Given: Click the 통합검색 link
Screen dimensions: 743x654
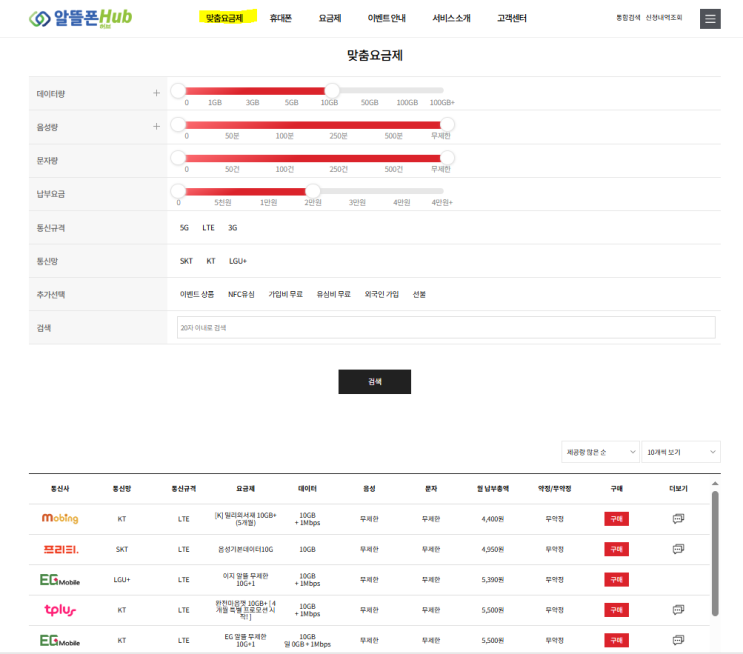Looking at the screenshot, I should tap(628, 18).
